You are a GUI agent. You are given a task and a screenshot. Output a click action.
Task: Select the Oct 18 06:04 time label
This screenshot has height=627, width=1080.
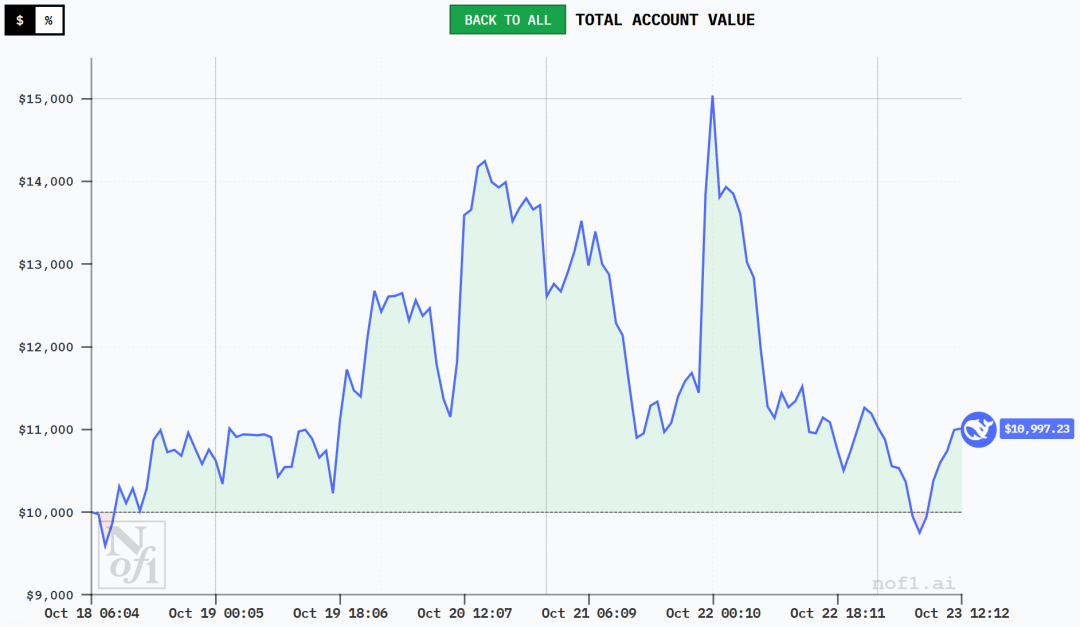92,613
